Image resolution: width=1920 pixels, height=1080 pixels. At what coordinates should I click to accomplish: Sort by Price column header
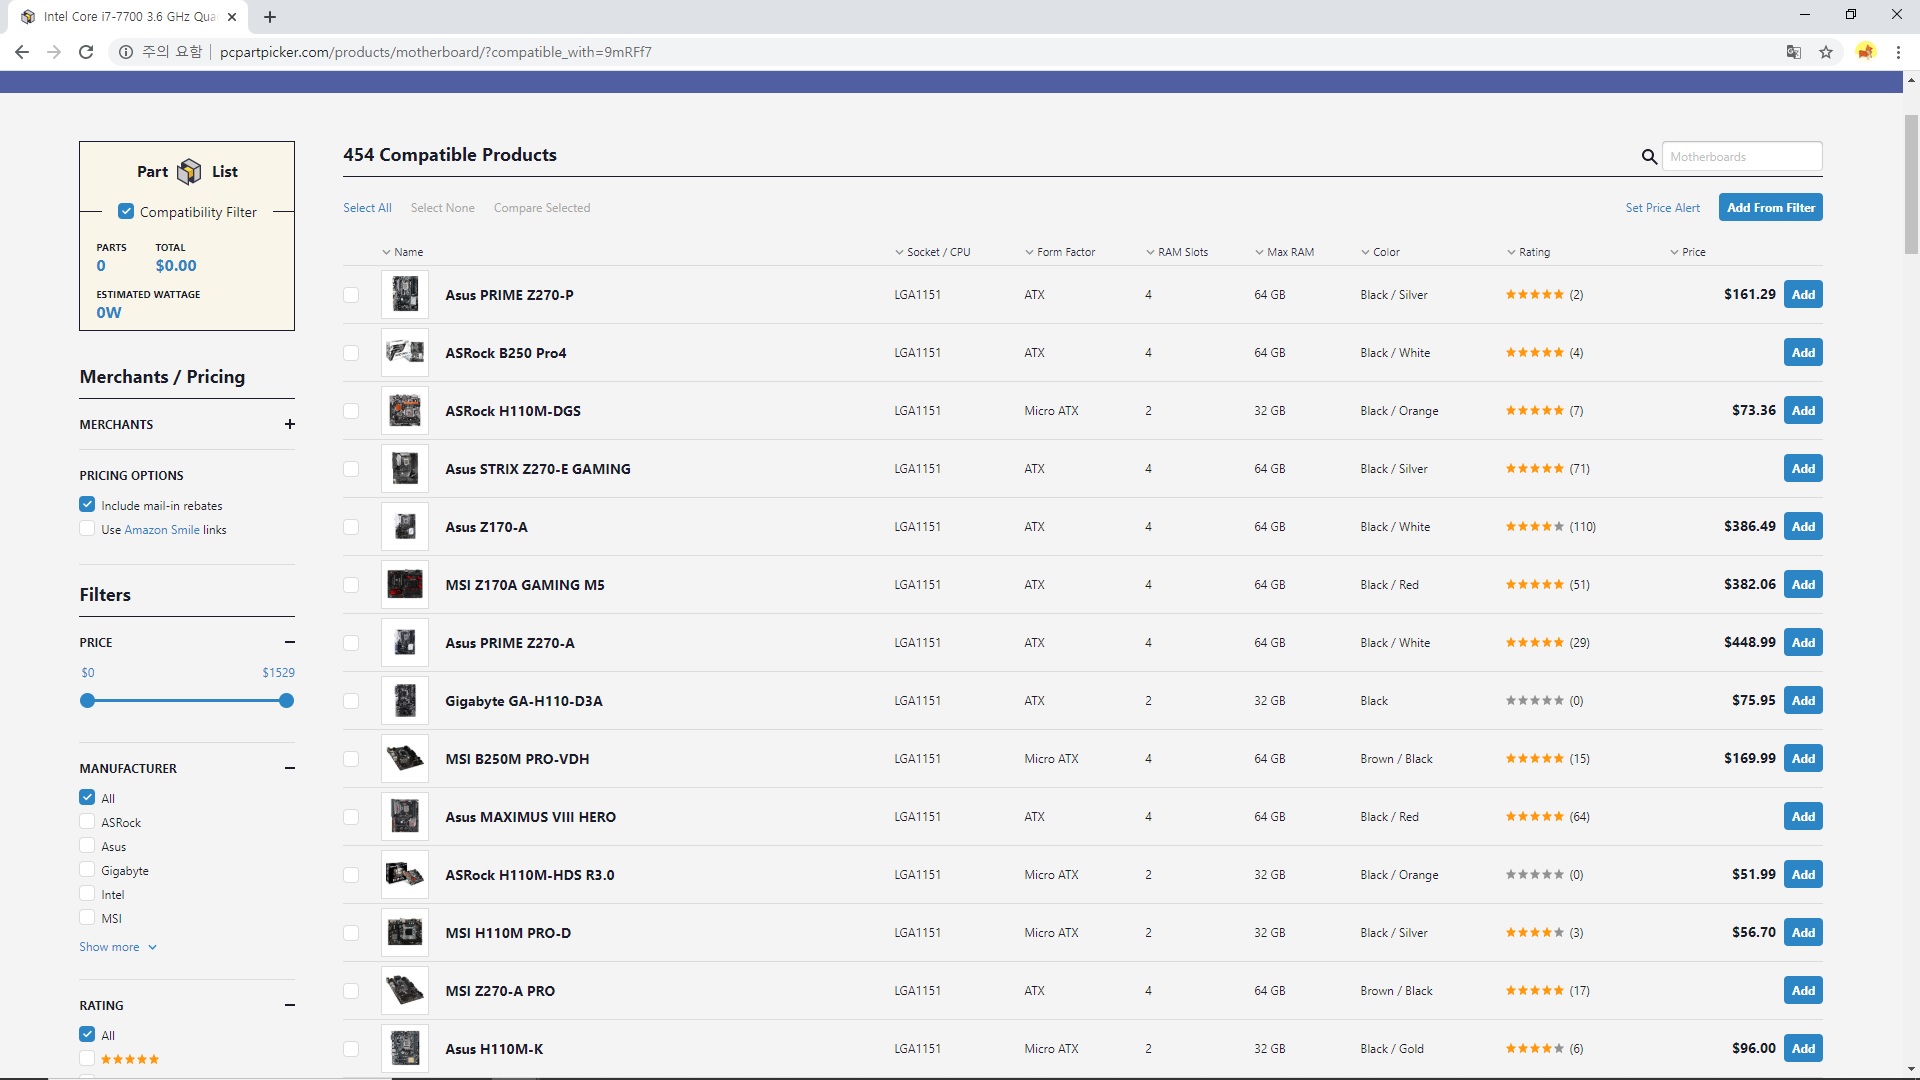[1688, 252]
